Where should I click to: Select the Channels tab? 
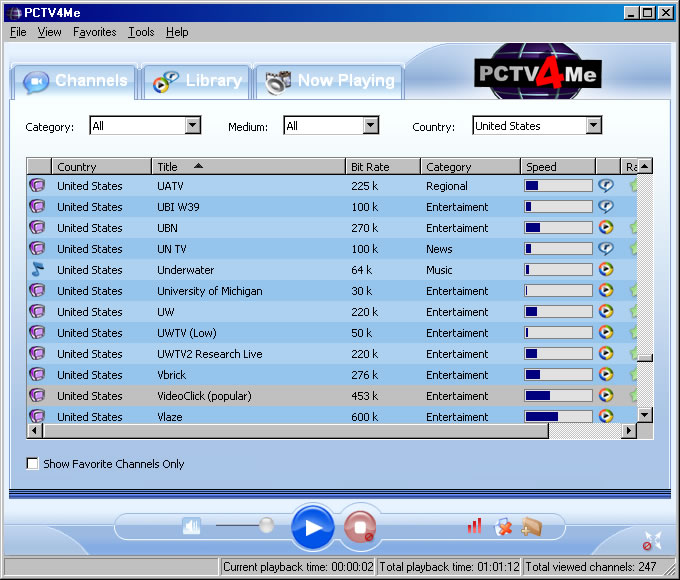pos(75,82)
